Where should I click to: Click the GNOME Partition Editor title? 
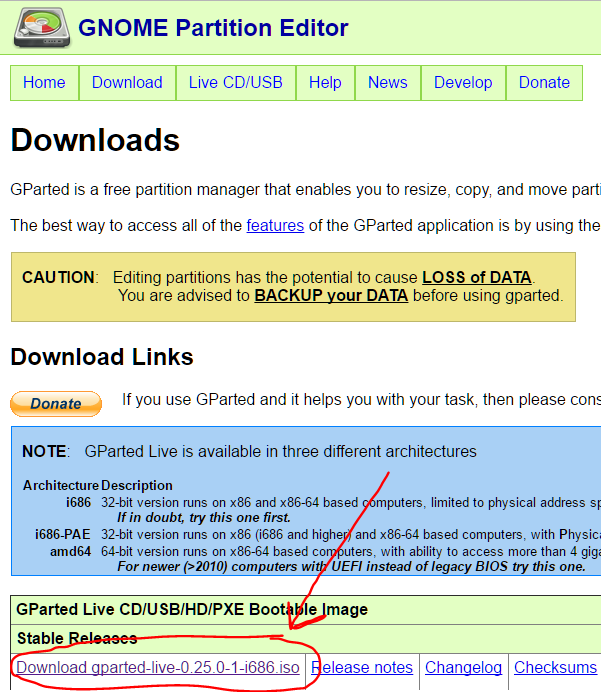pos(213,28)
